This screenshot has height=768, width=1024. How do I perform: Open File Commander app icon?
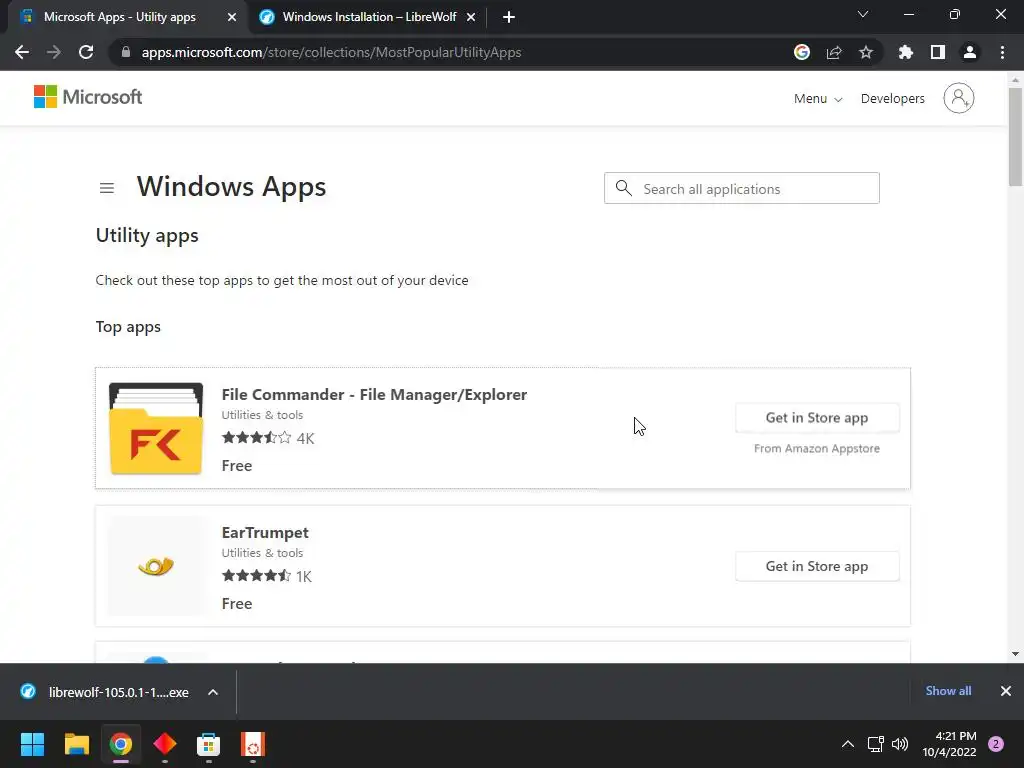tap(155, 428)
